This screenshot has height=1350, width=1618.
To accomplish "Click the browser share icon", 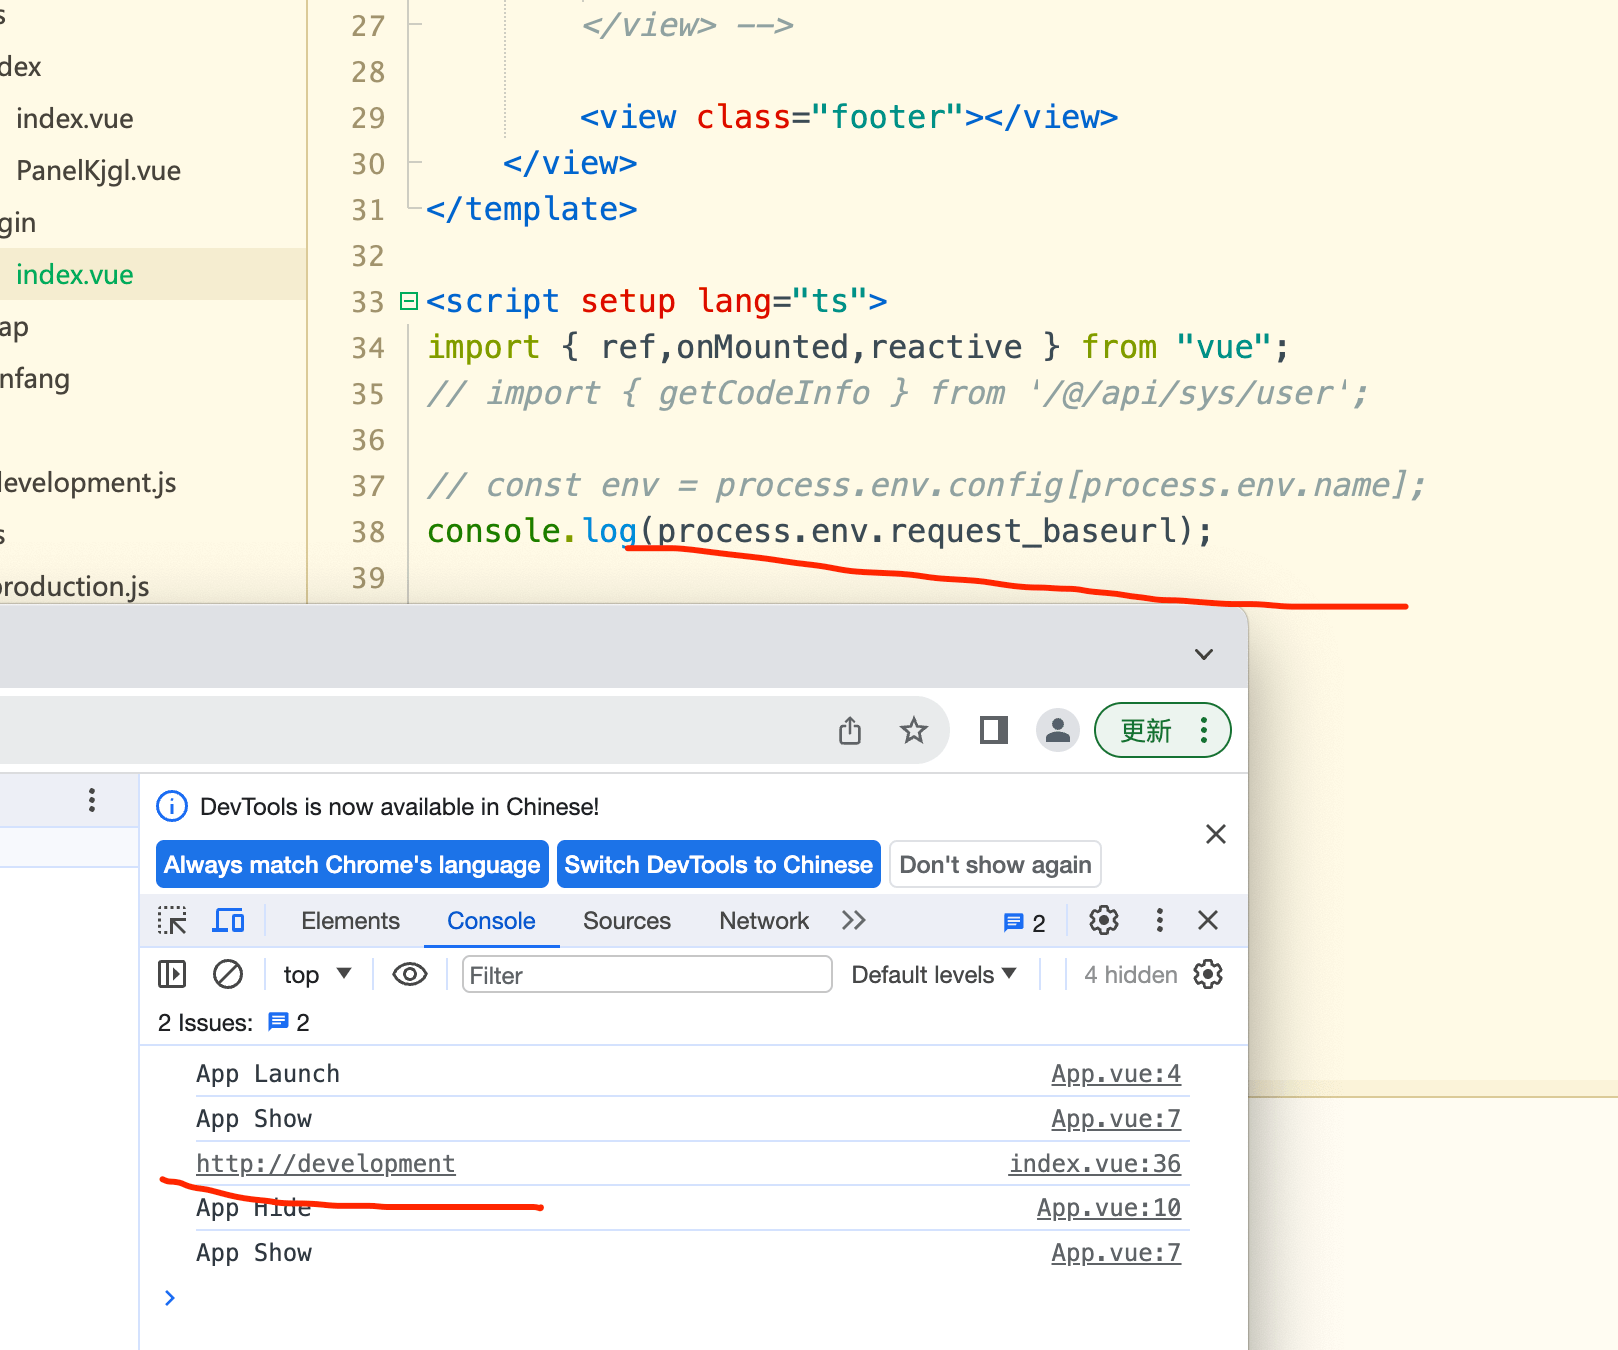I will coord(850,731).
